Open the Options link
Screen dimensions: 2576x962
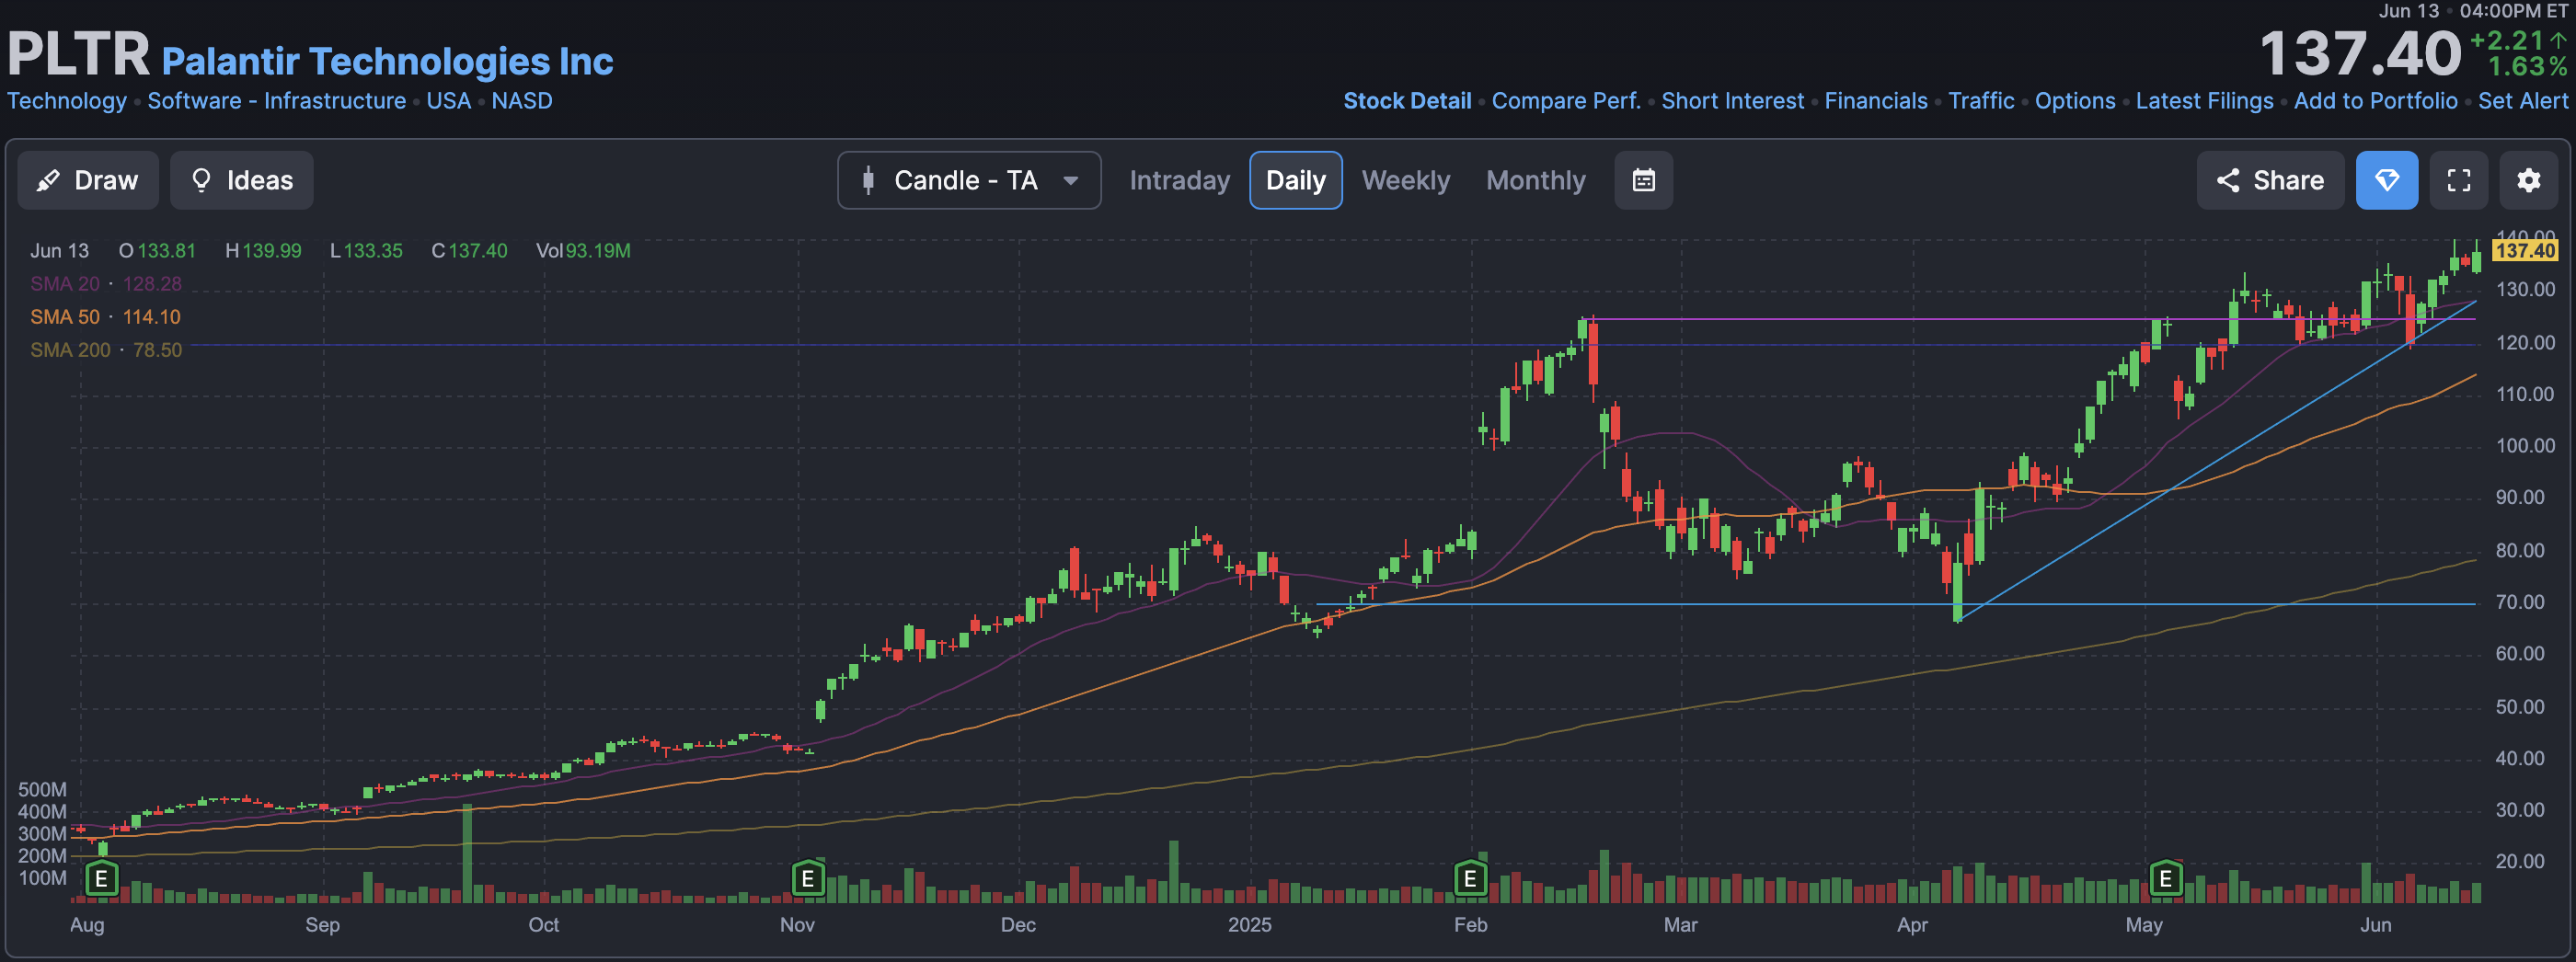click(x=2075, y=101)
